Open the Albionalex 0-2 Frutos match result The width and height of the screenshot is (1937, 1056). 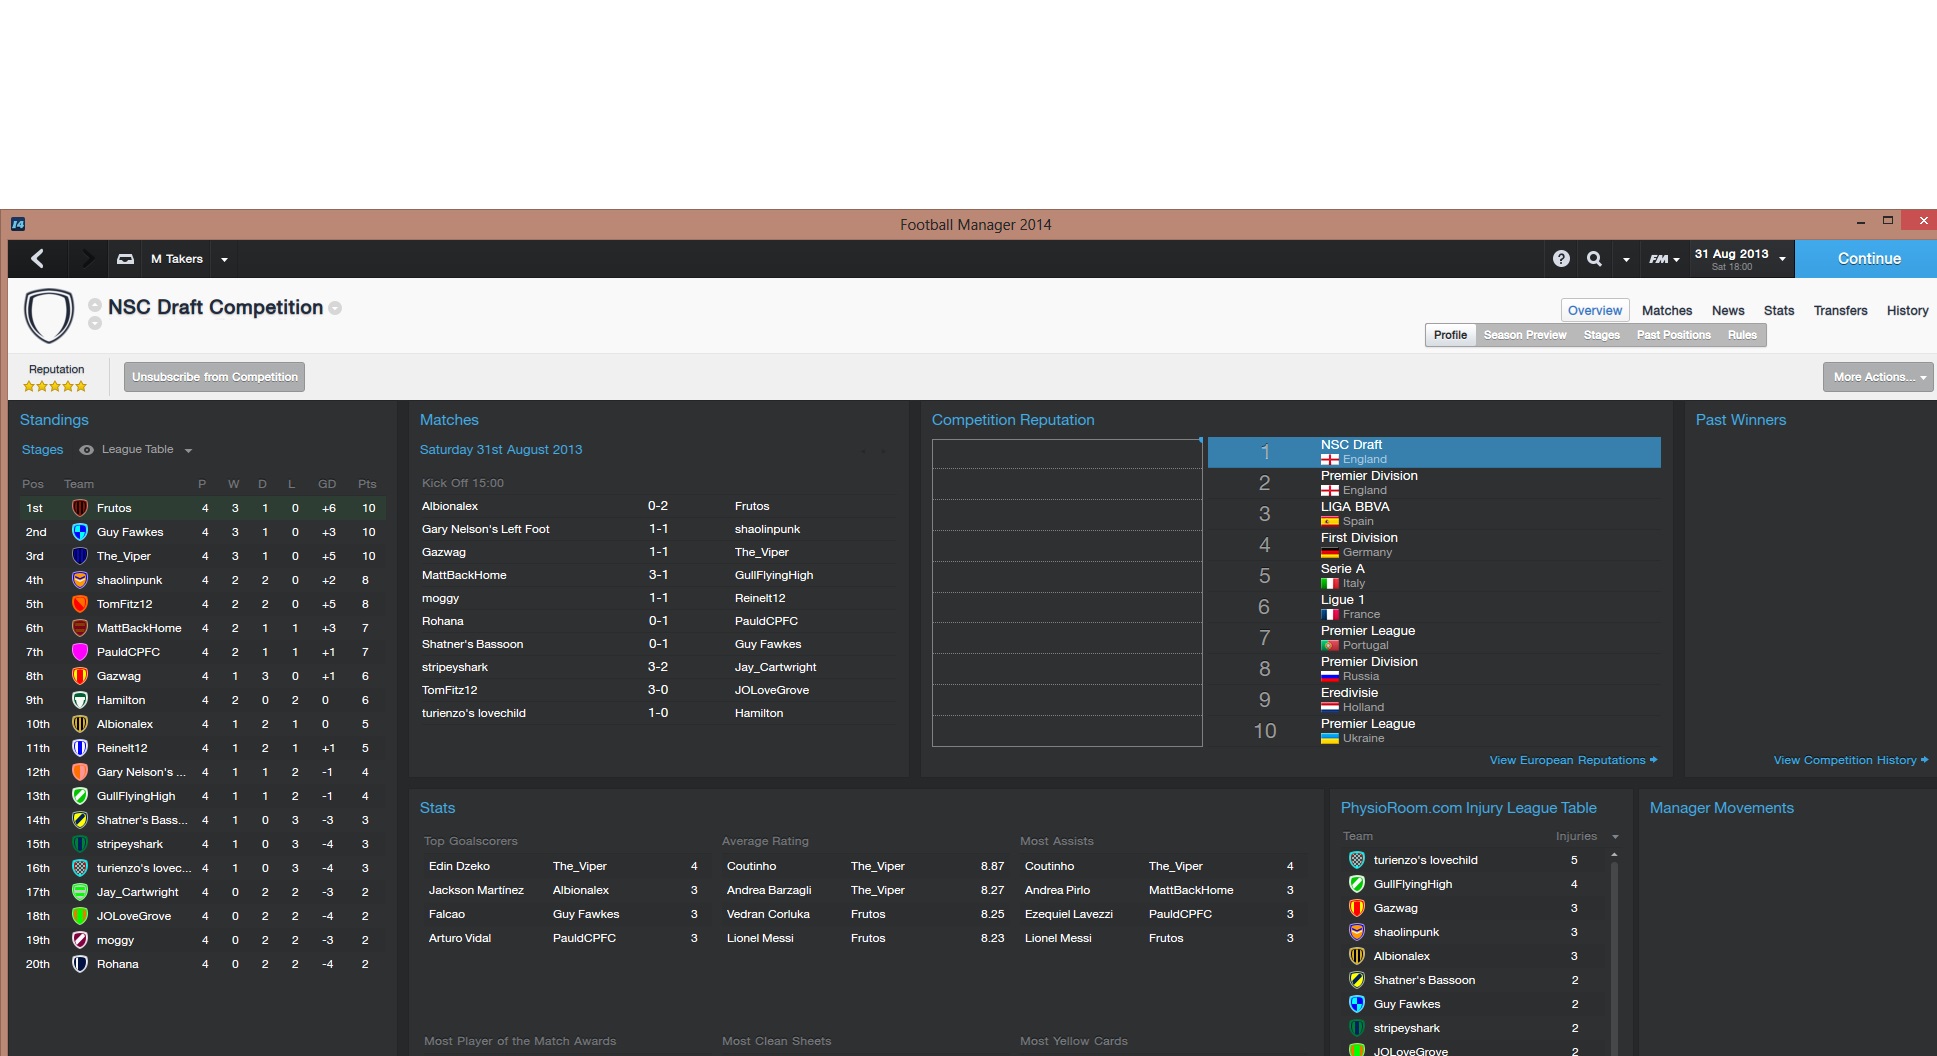[657, 506]
